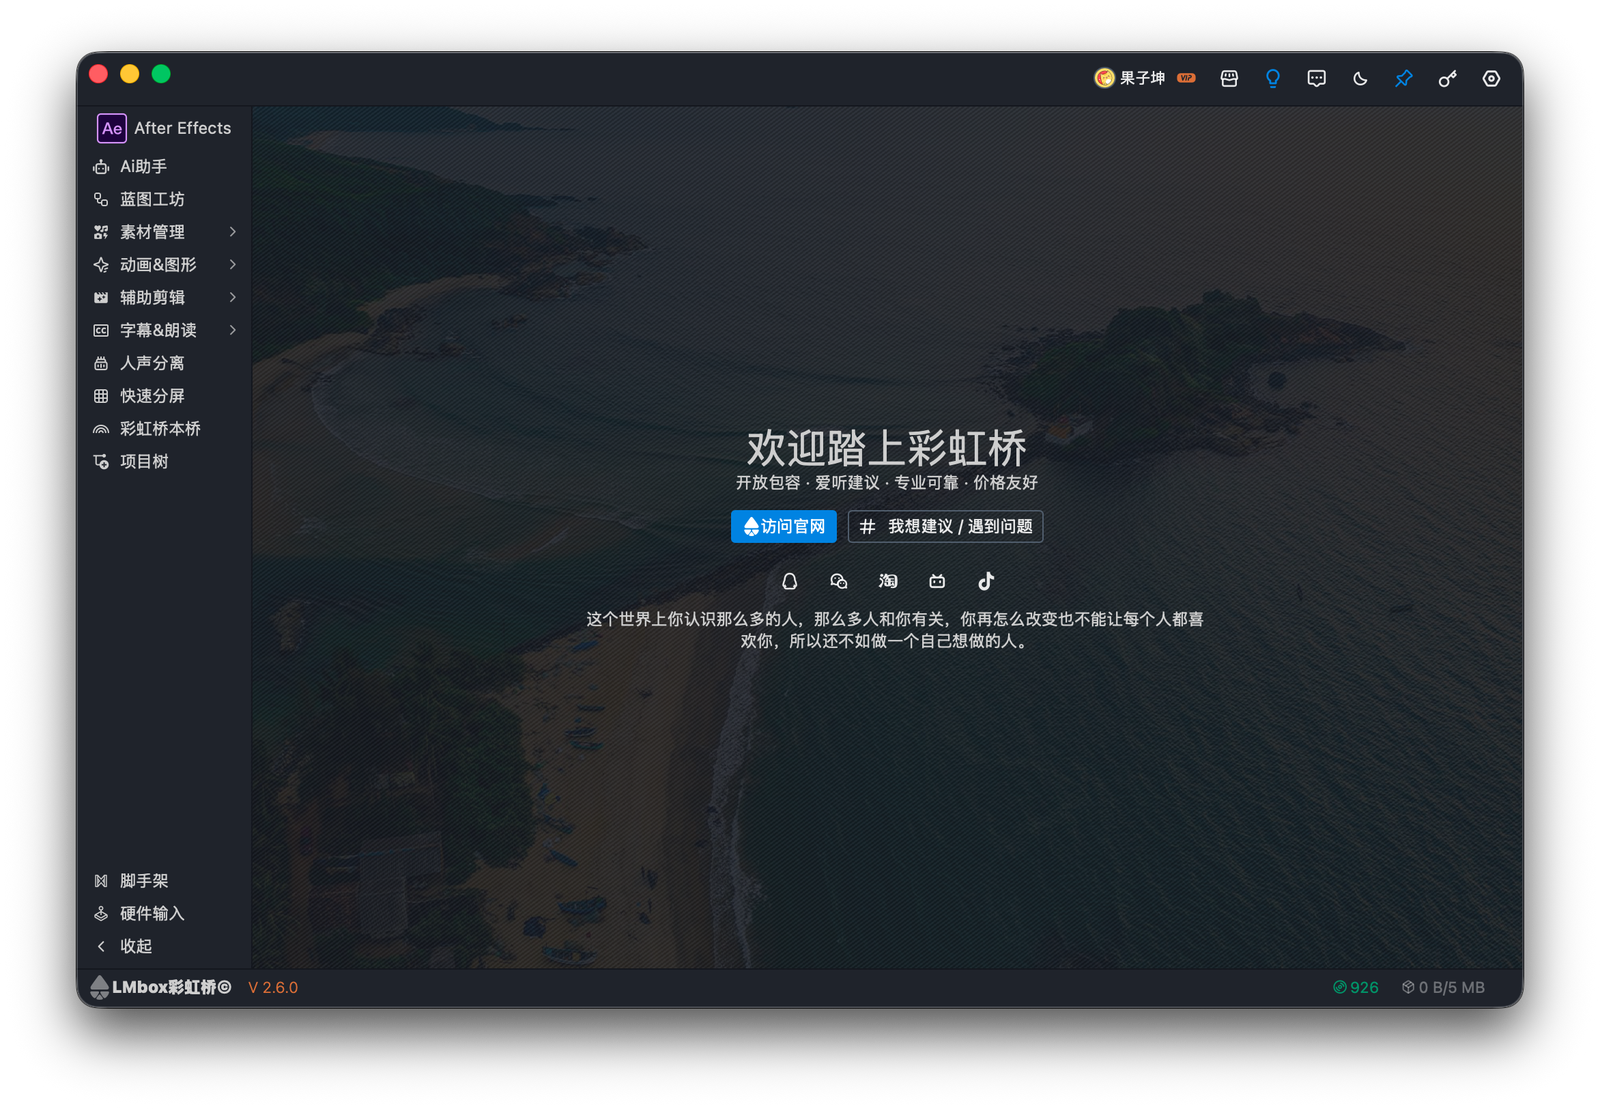Click the LMbox彩虹桥 logo in status bar

tap(161, 987)
